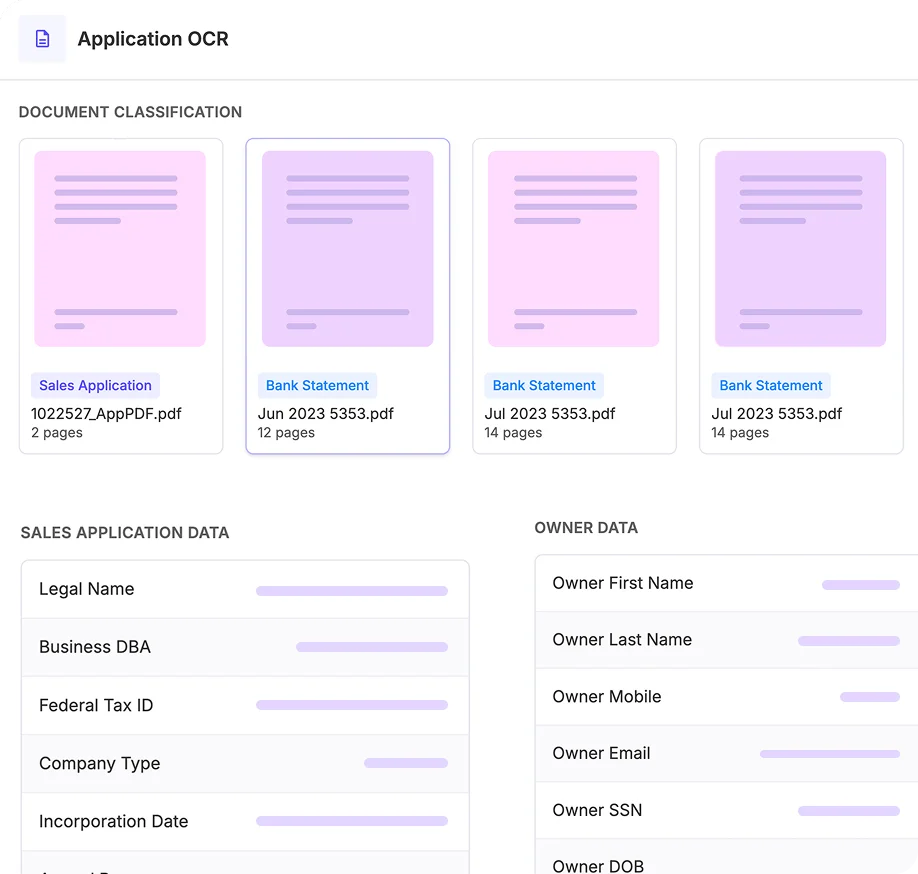The image size is (918, 874).
Task: Open the Sales Application Data section header
Action: [125, 533]
